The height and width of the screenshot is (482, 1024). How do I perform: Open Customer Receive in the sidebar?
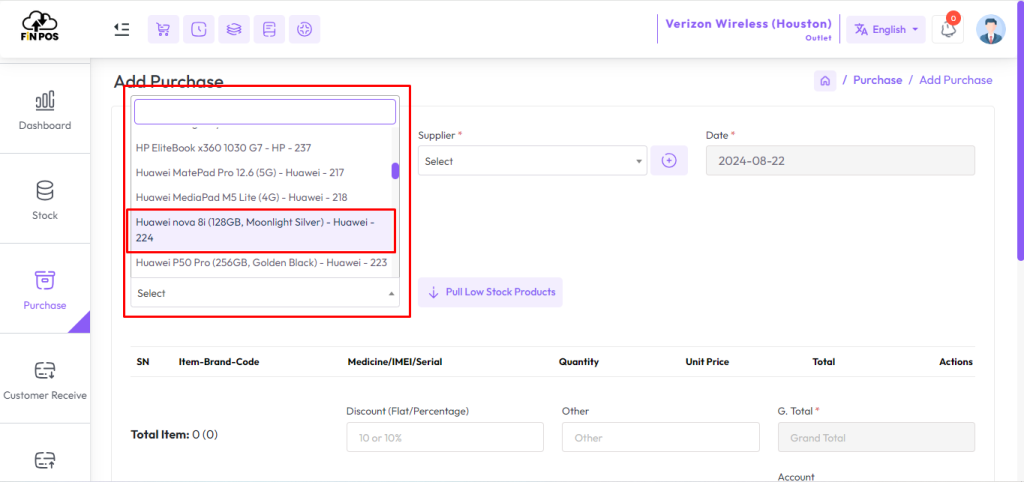point(45,379)
